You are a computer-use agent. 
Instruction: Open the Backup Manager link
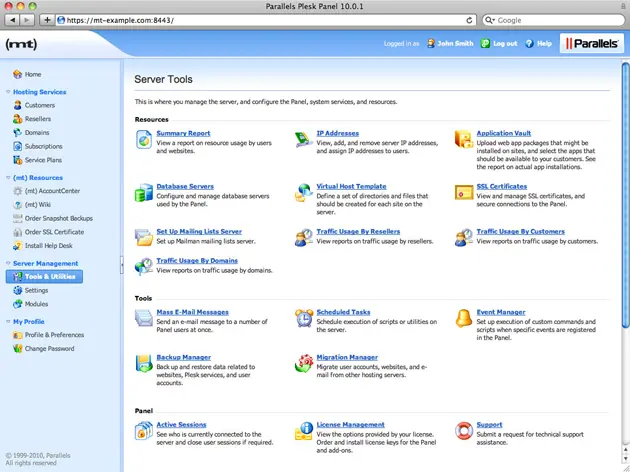click(x=184, y=357)
